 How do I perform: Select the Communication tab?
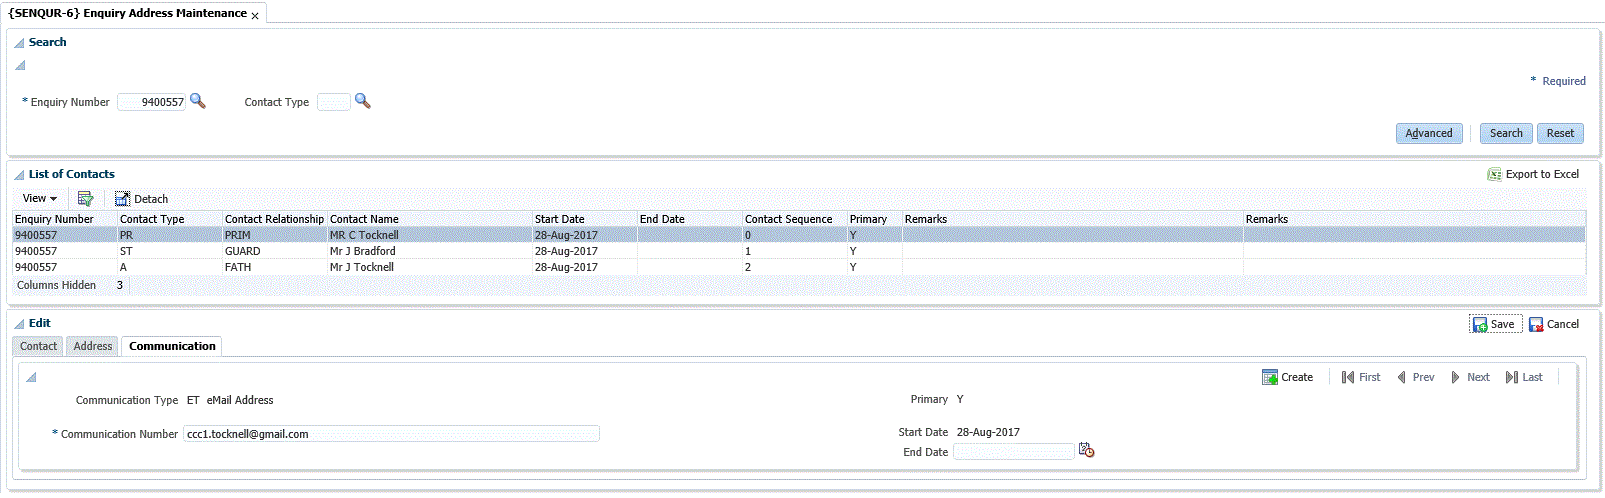[x=172, y=346]
